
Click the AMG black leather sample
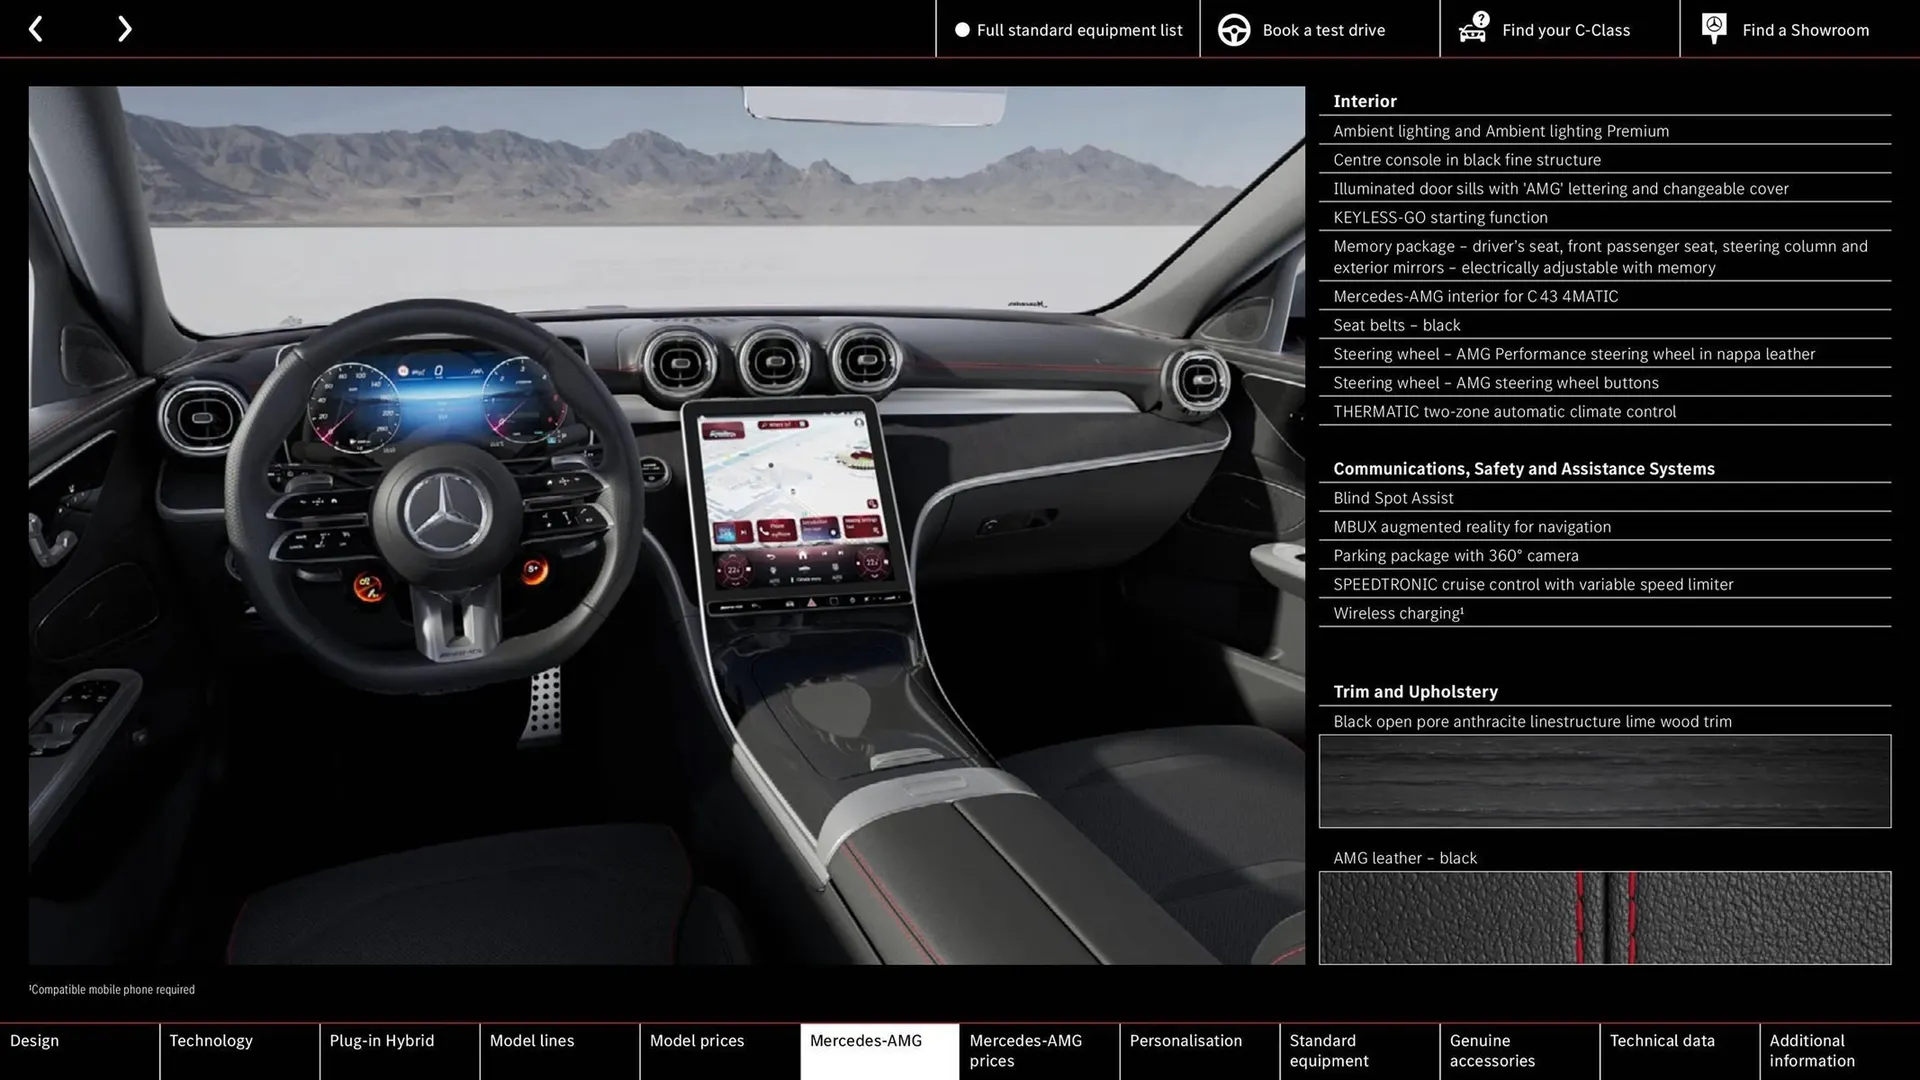[1604, 918]
